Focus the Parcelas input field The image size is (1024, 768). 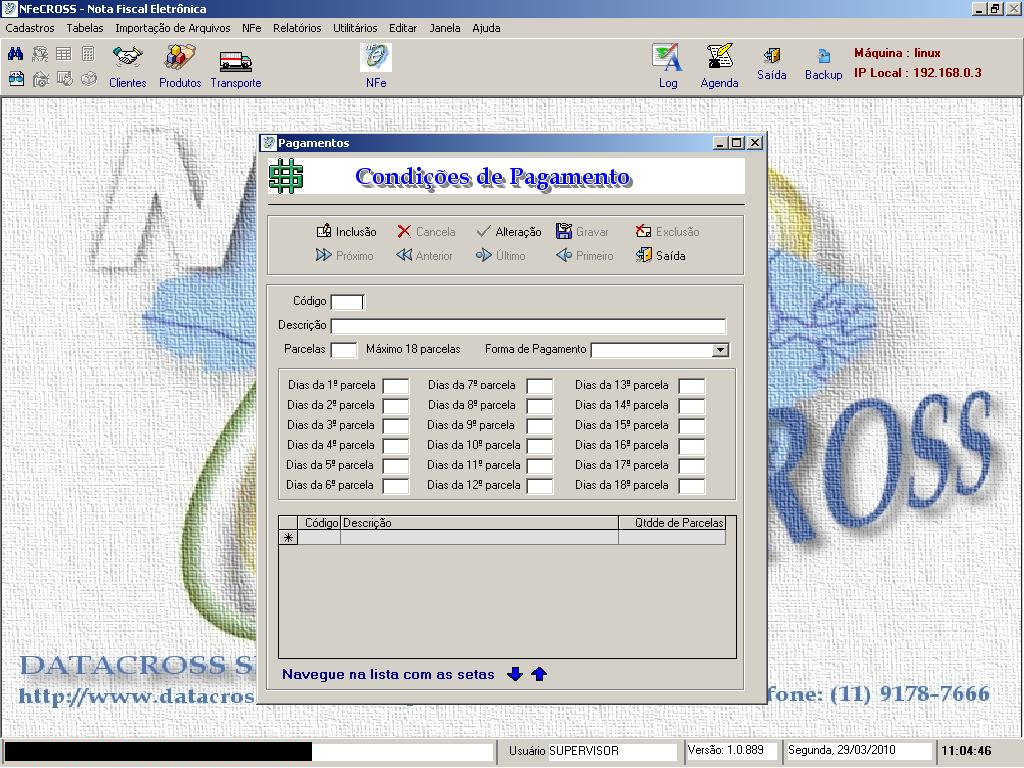(344, 350)
